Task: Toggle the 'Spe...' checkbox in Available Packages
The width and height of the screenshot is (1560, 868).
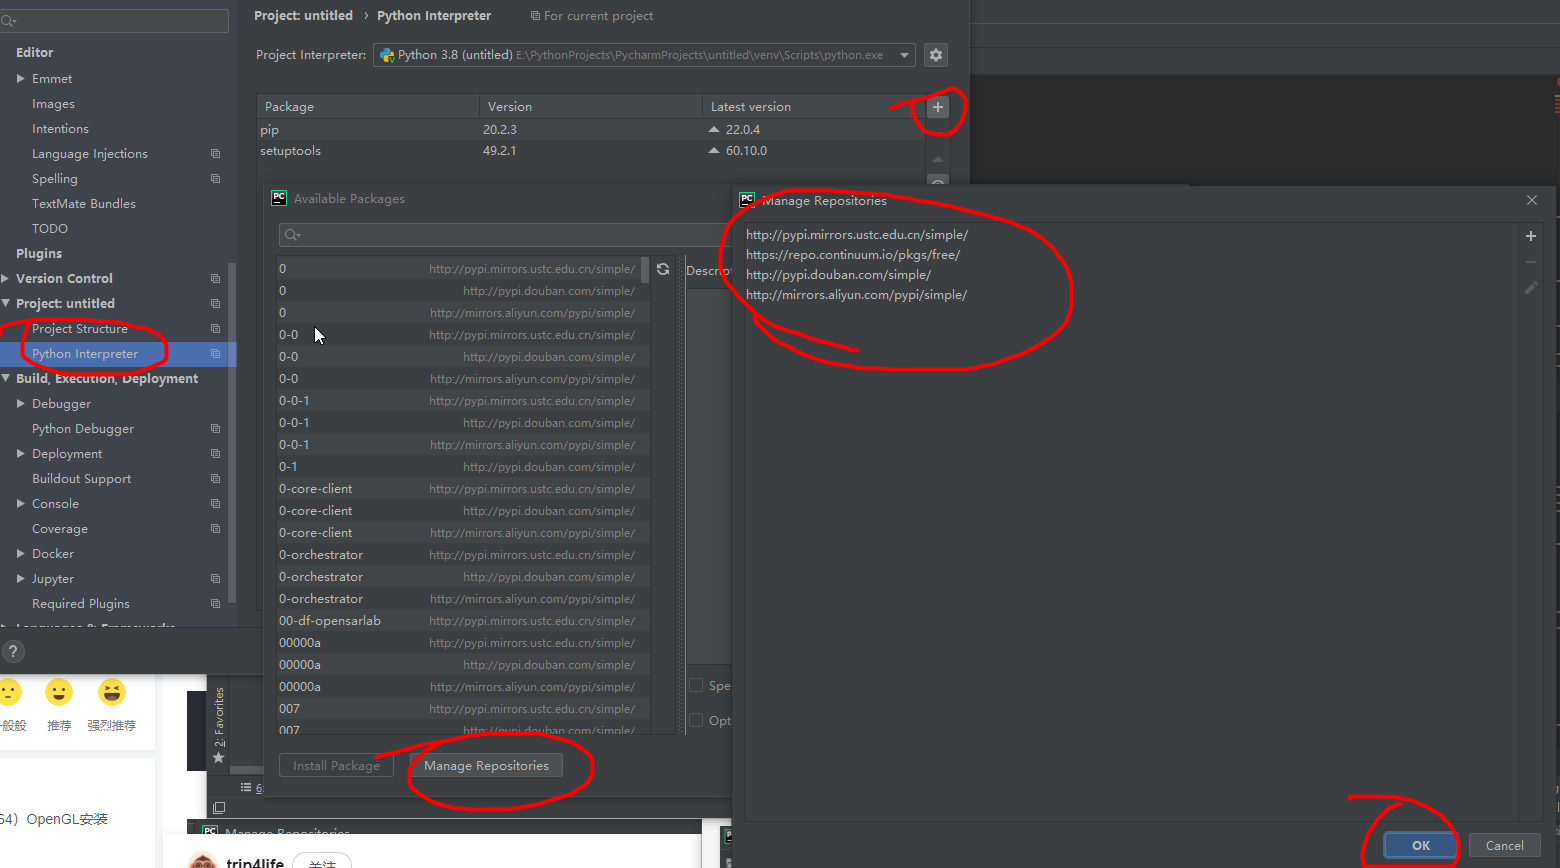Action: coord(696,685)
